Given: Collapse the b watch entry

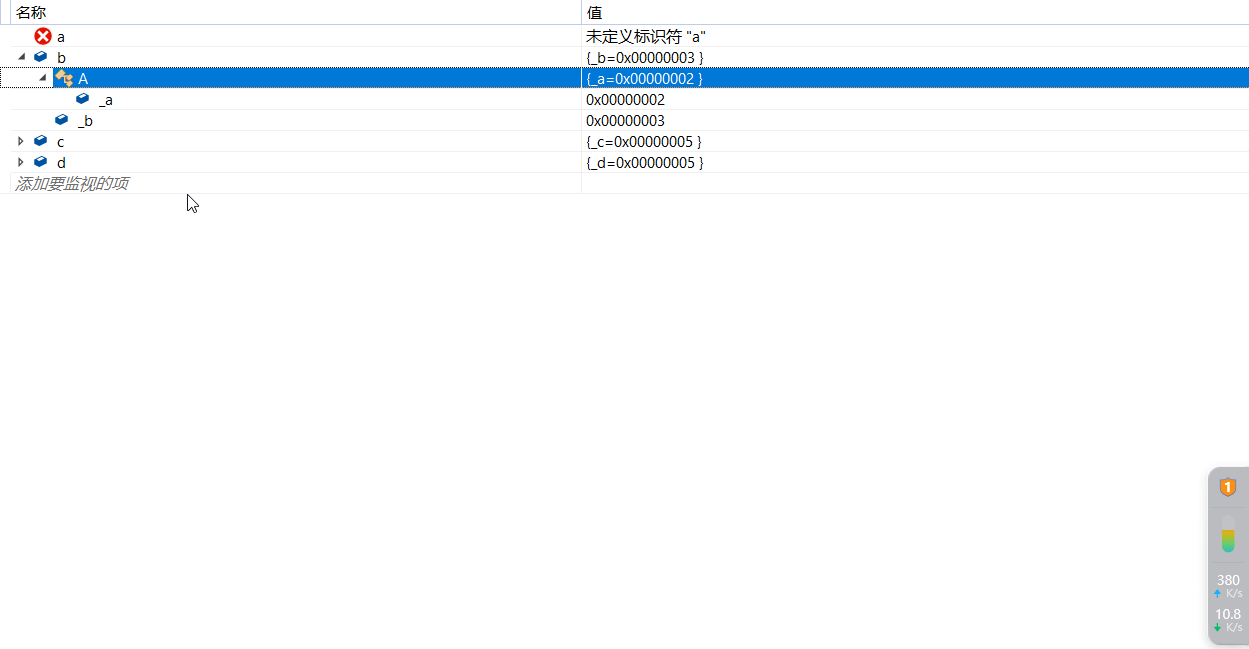Looking at the screenshot, I should tap(21, 57).
